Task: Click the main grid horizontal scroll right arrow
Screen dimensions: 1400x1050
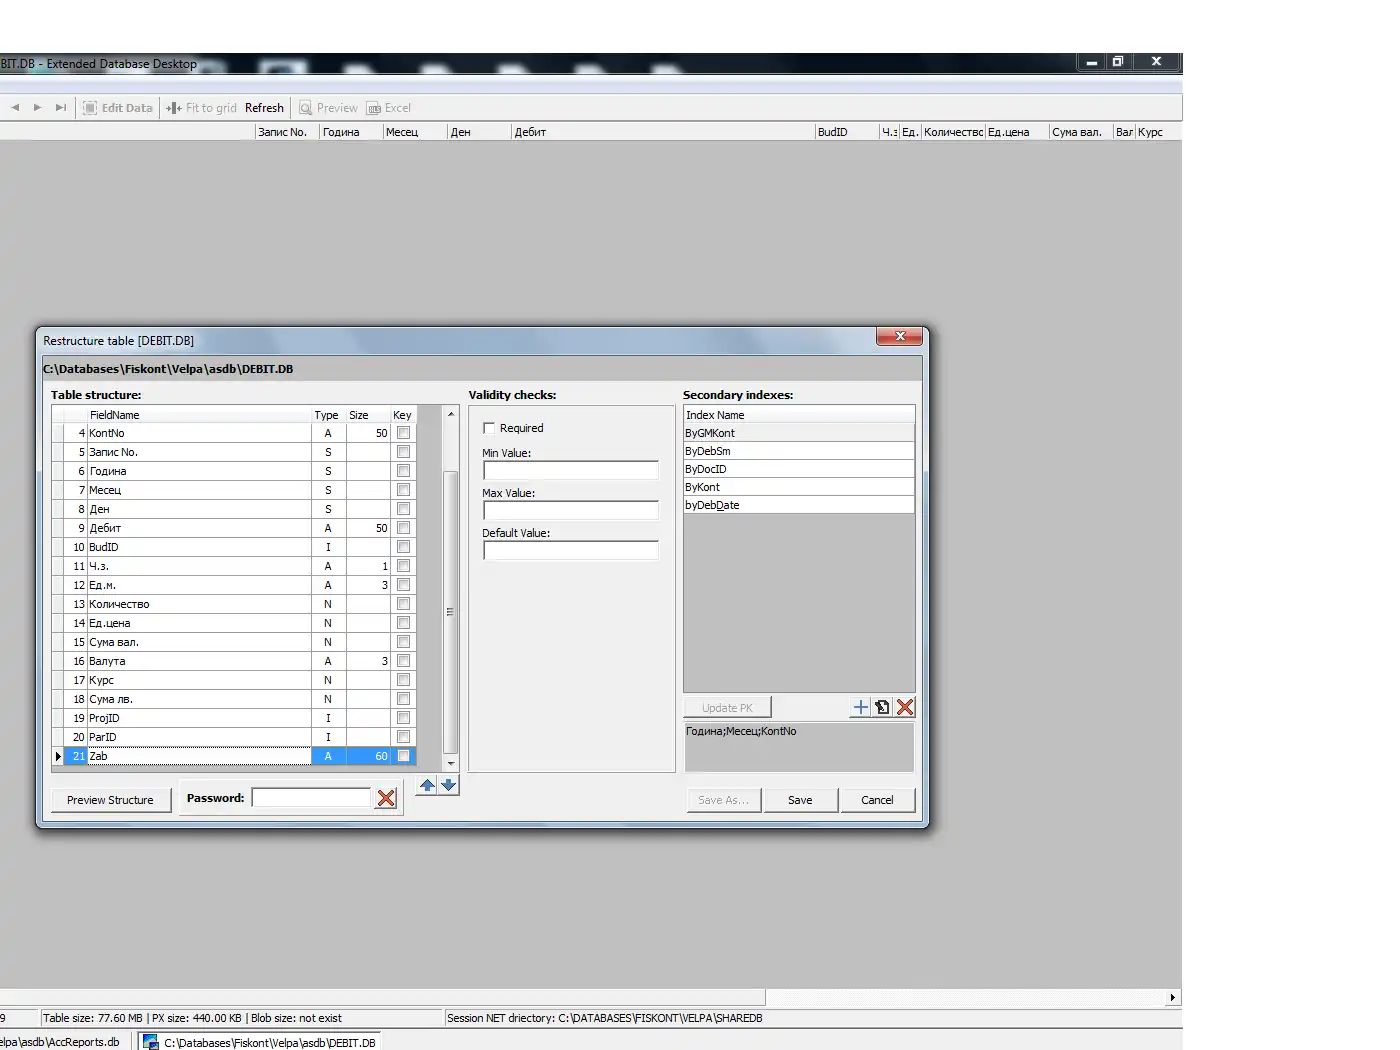Action: point(1173,997)
